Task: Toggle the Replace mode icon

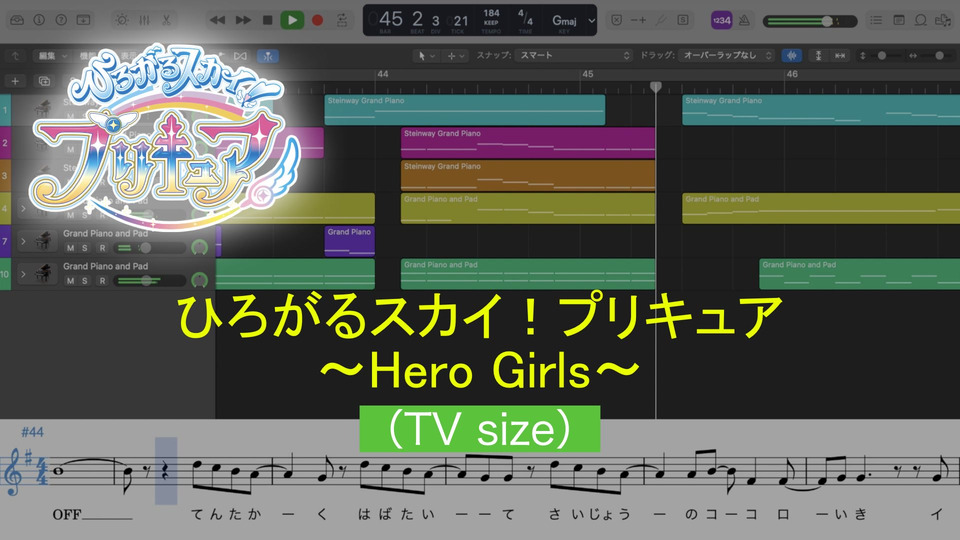Action: tap(617, 20)
